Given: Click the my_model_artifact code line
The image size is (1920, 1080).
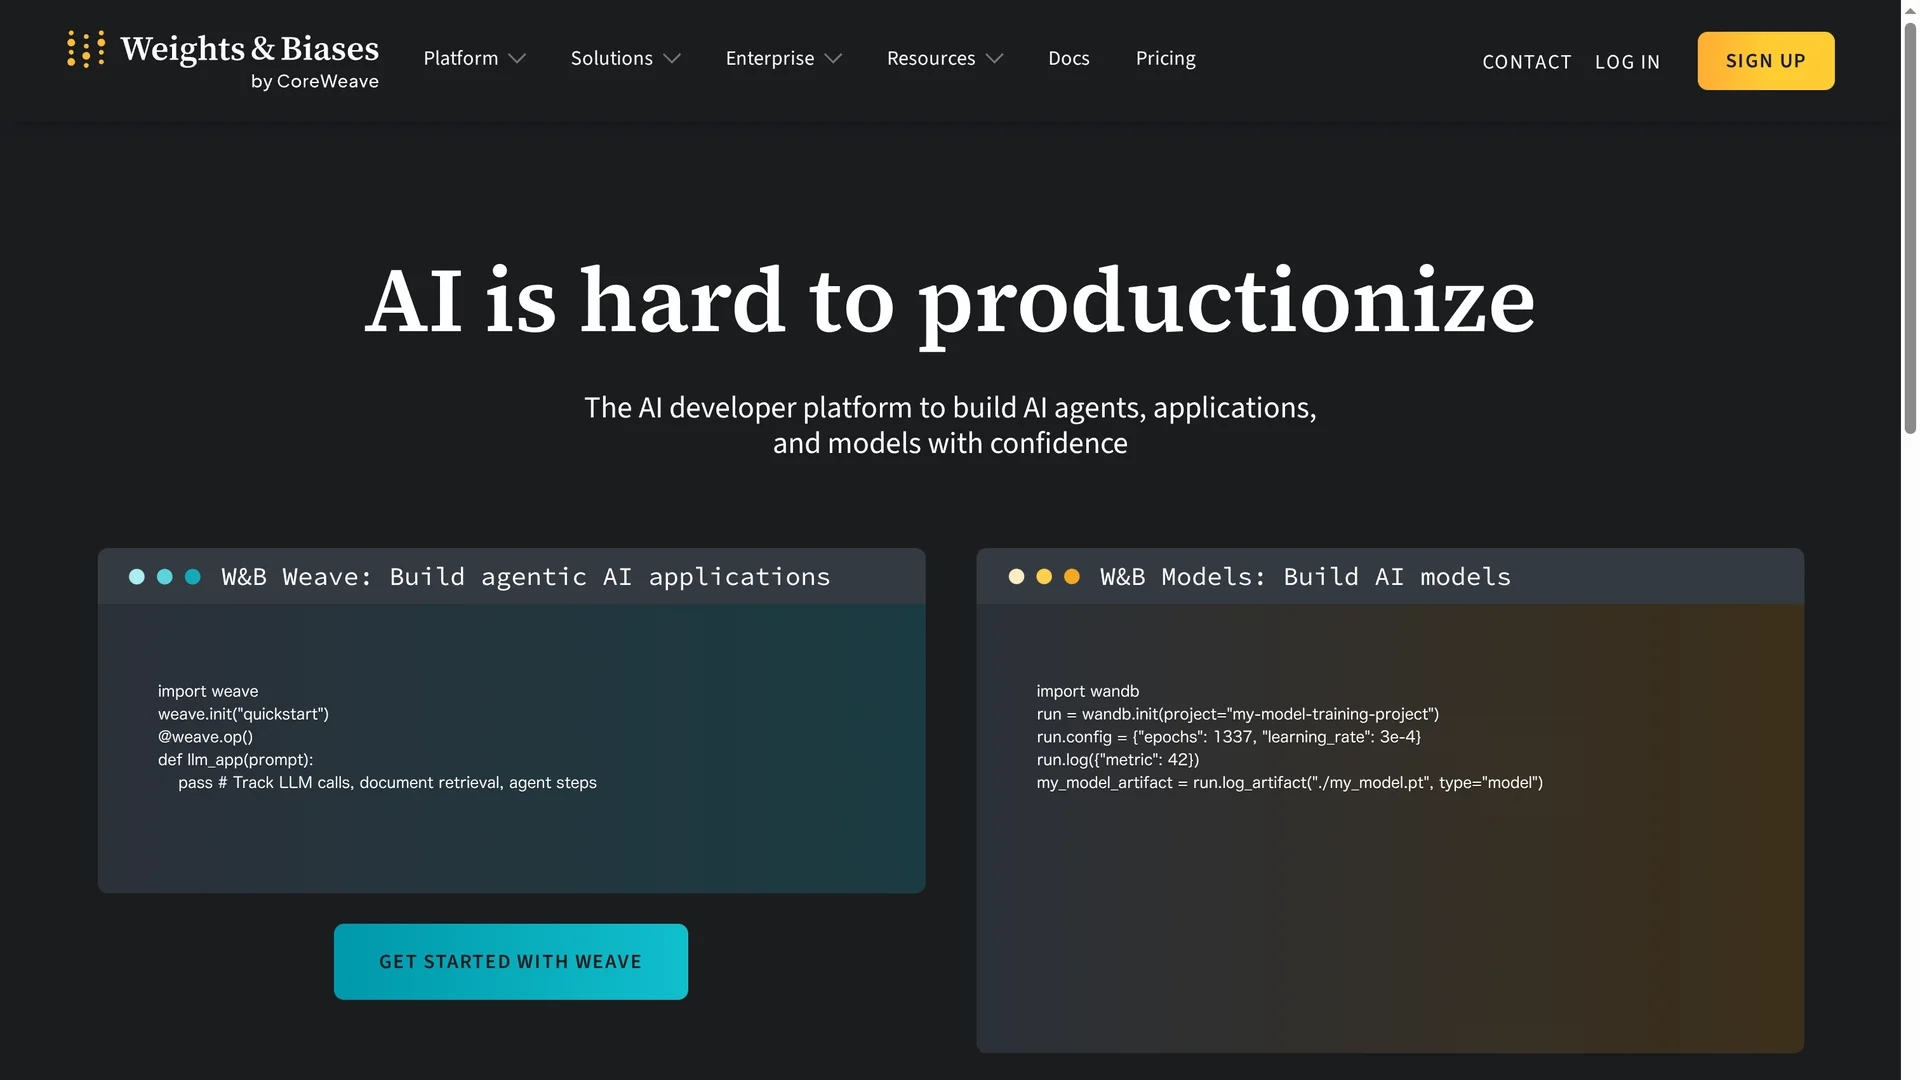Looking at the screenshot, I should coord(1289,783).
